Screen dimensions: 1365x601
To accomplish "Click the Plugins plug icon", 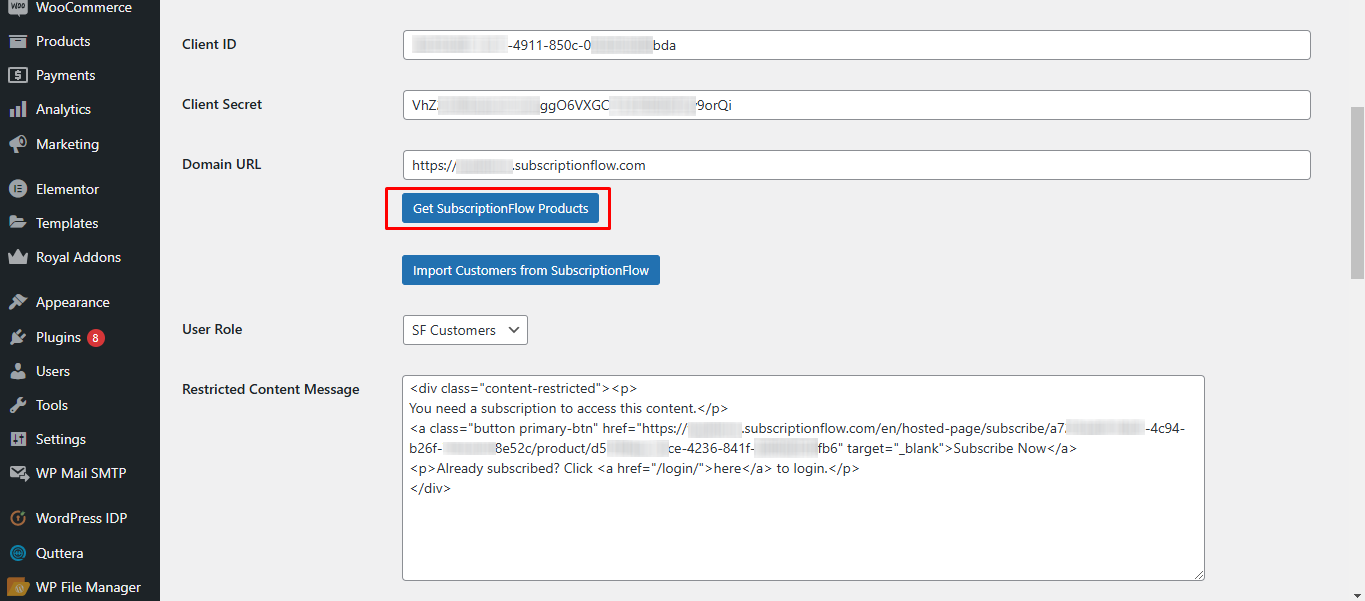I will [x=17, y=337].
